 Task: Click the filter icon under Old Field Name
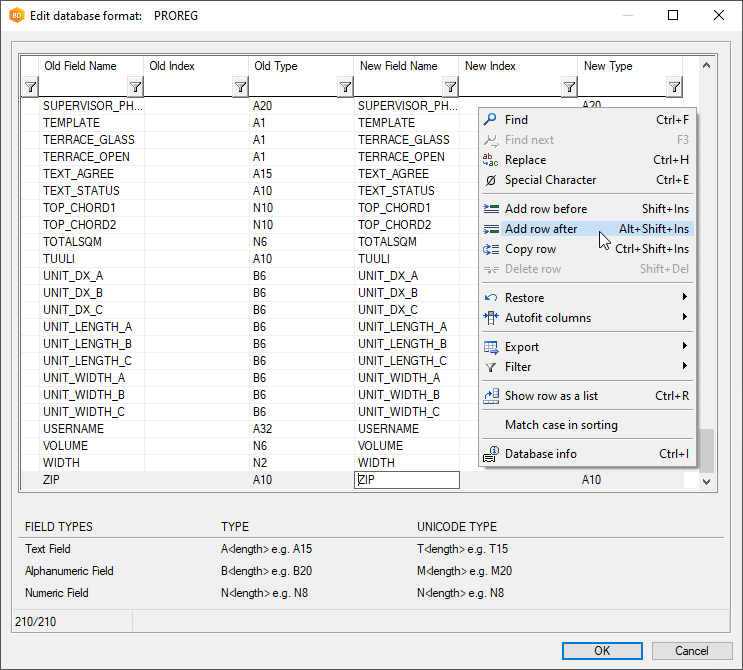click(135, 88)
